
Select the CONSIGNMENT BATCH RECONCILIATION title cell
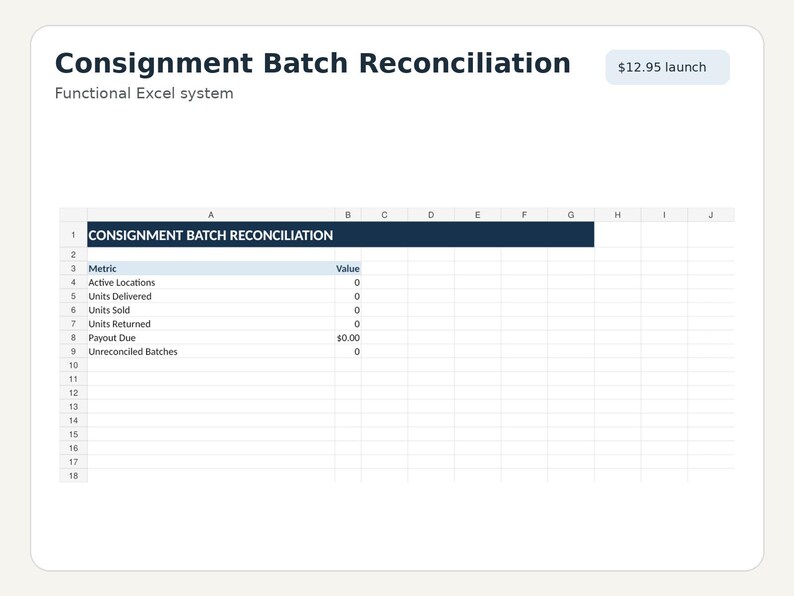coord(340,234)
